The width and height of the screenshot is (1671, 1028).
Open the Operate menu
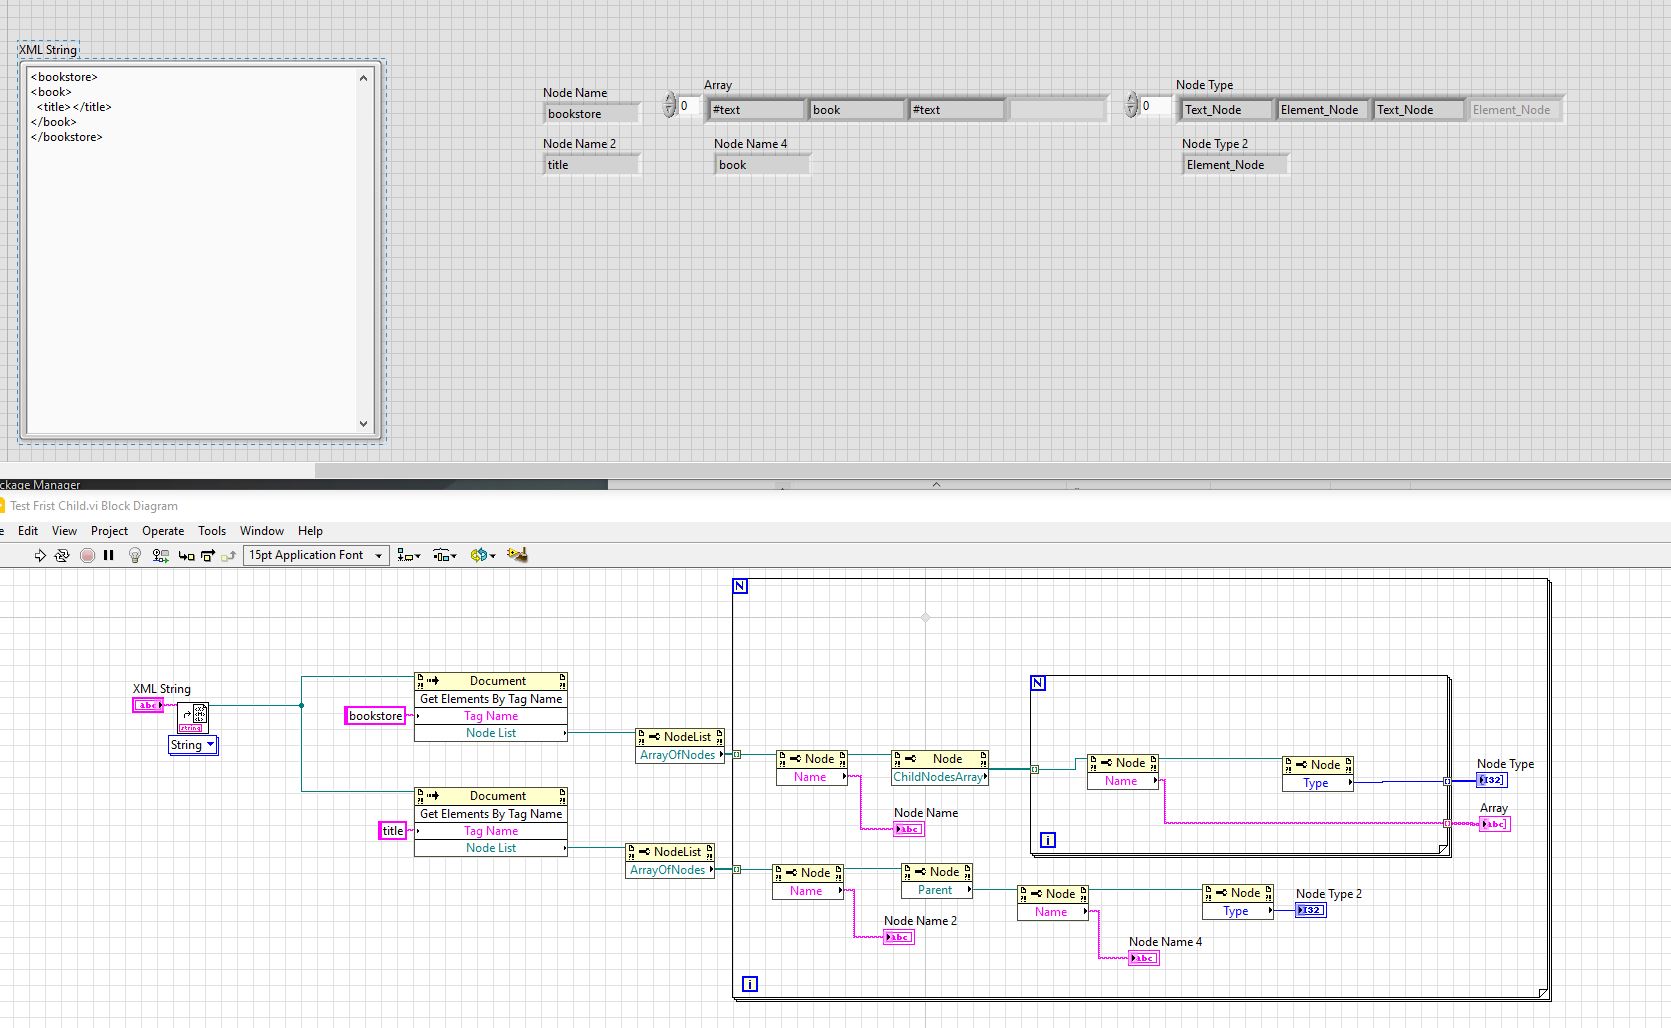[163, 531]
